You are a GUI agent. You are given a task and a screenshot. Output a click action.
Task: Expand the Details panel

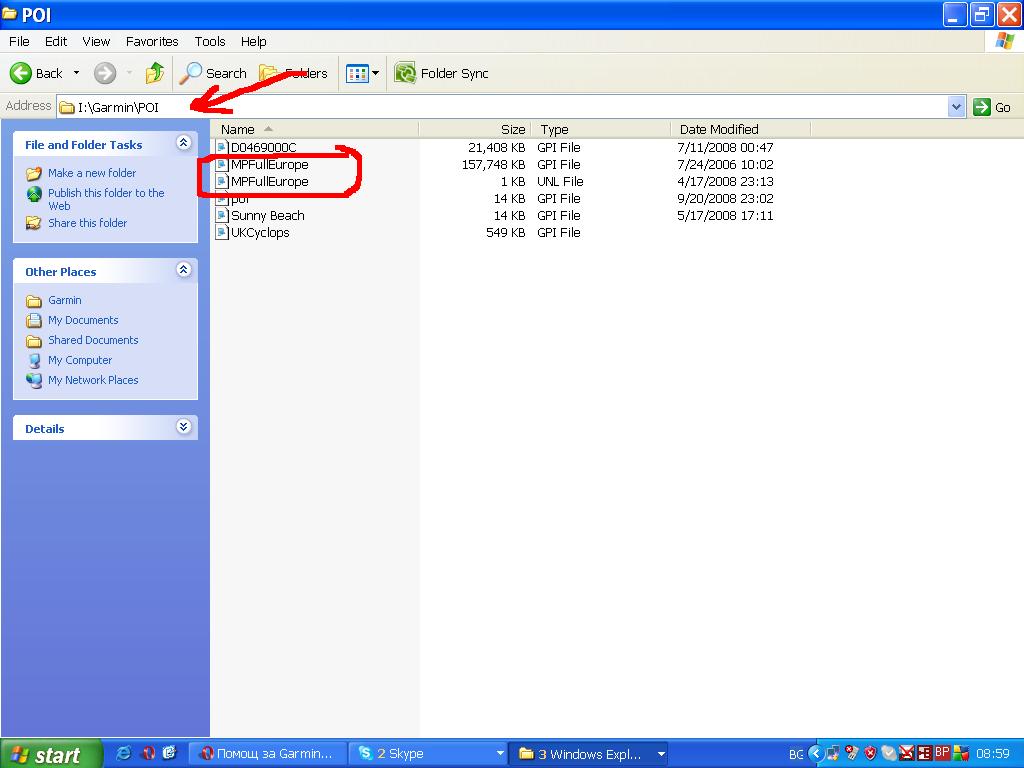click(x=183, y=427)
